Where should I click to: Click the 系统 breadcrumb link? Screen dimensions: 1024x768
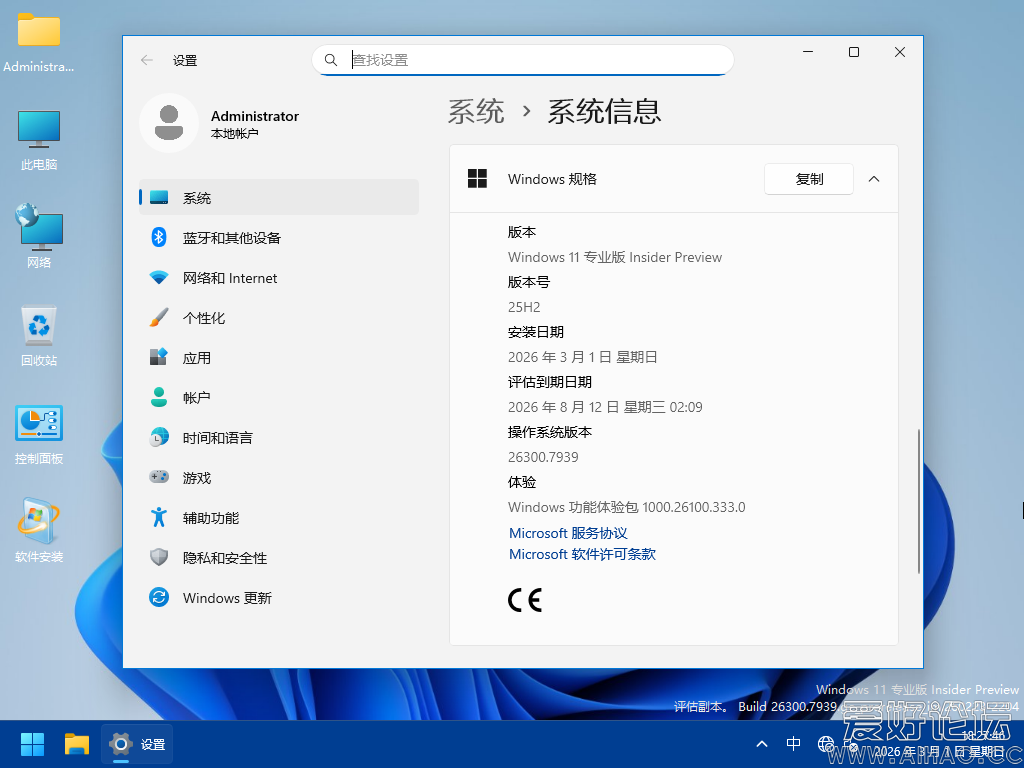pyautogui.click(x=476, y=112)
